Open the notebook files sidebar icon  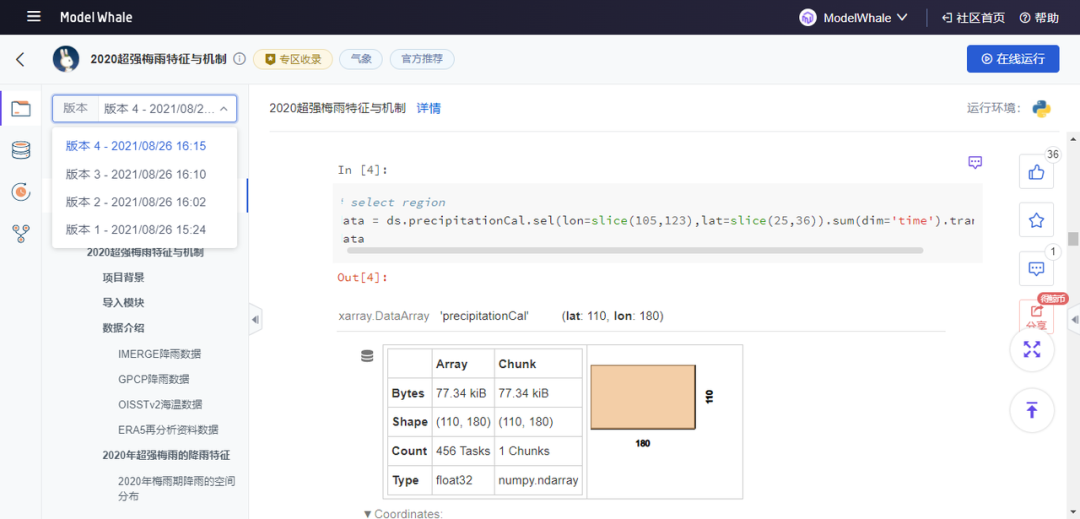pyautogui.click(x=21, y=108)
